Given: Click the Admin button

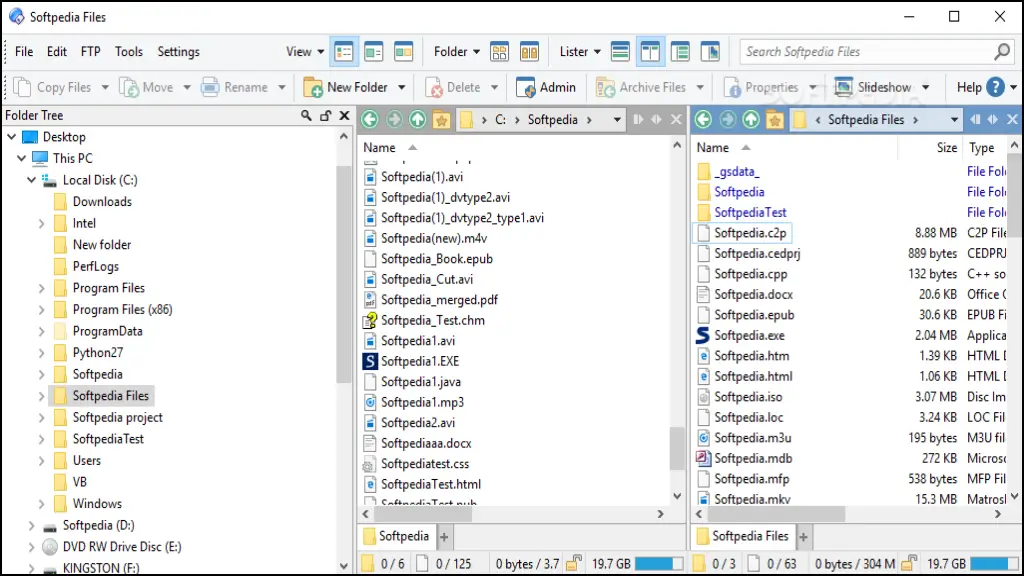Looking at the screenshot, I should pyautogui.click(x=546, y=87).
